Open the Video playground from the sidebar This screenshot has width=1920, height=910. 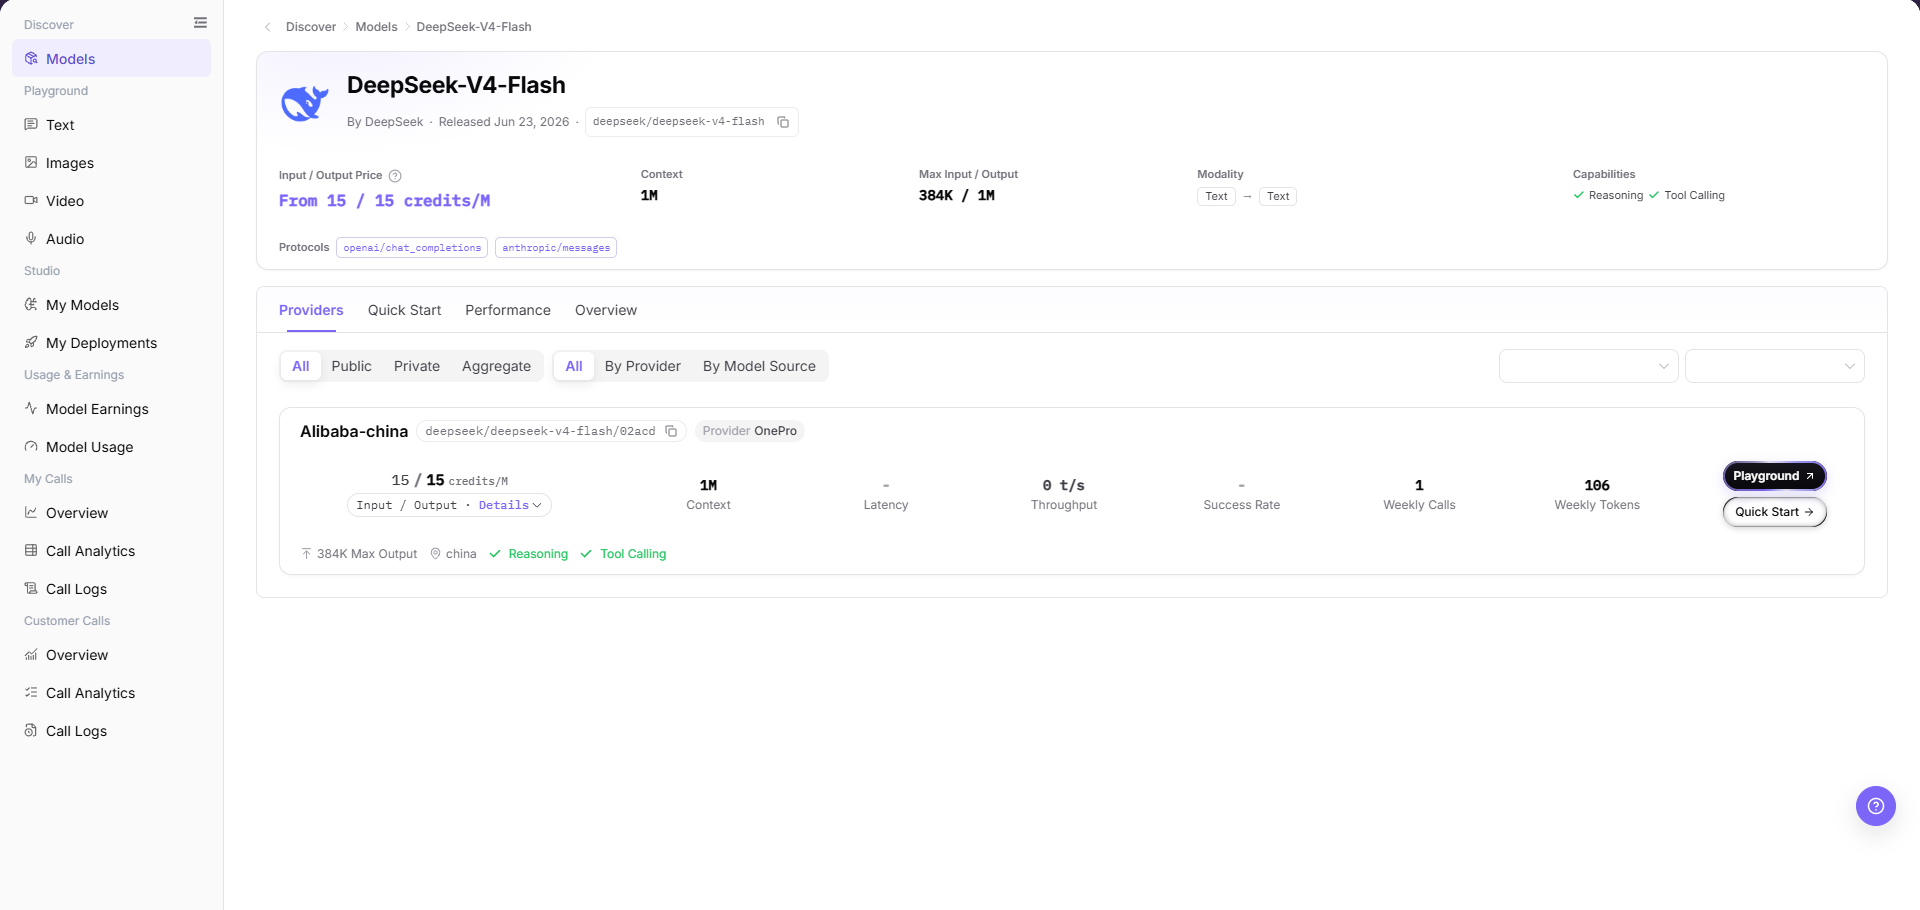[111, 201]
